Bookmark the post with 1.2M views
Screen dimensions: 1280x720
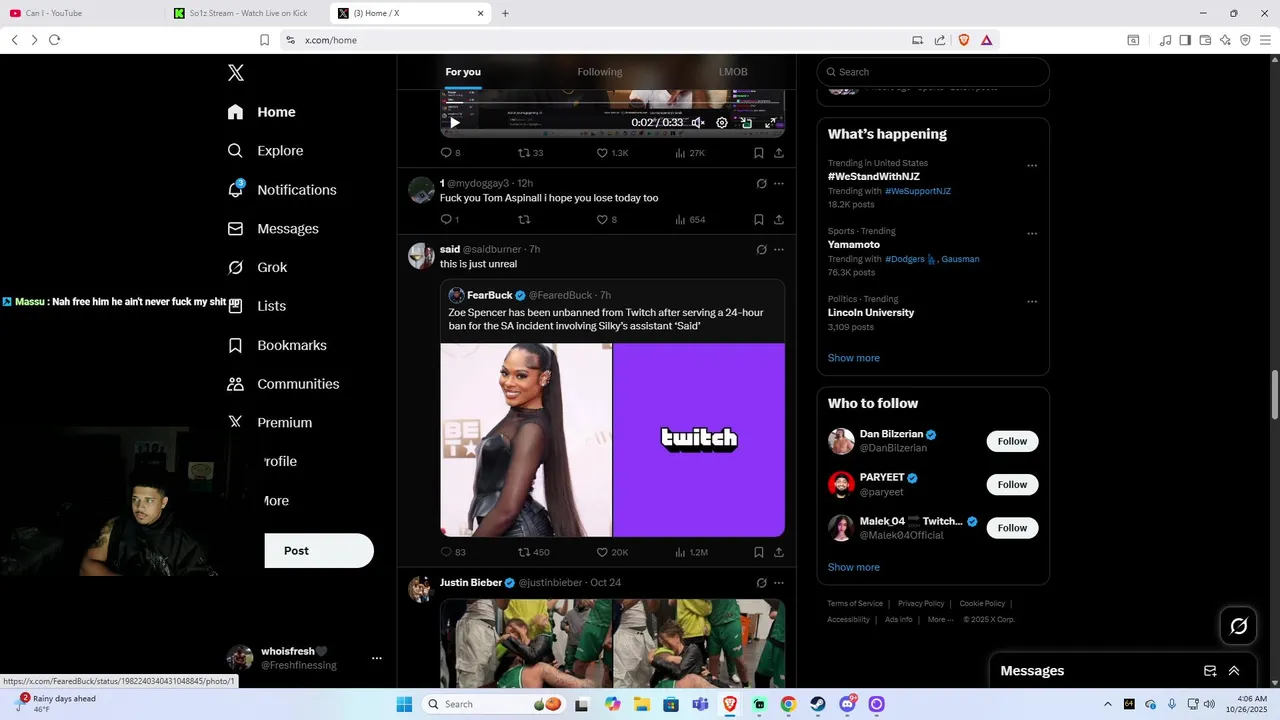tap(759, 552)
